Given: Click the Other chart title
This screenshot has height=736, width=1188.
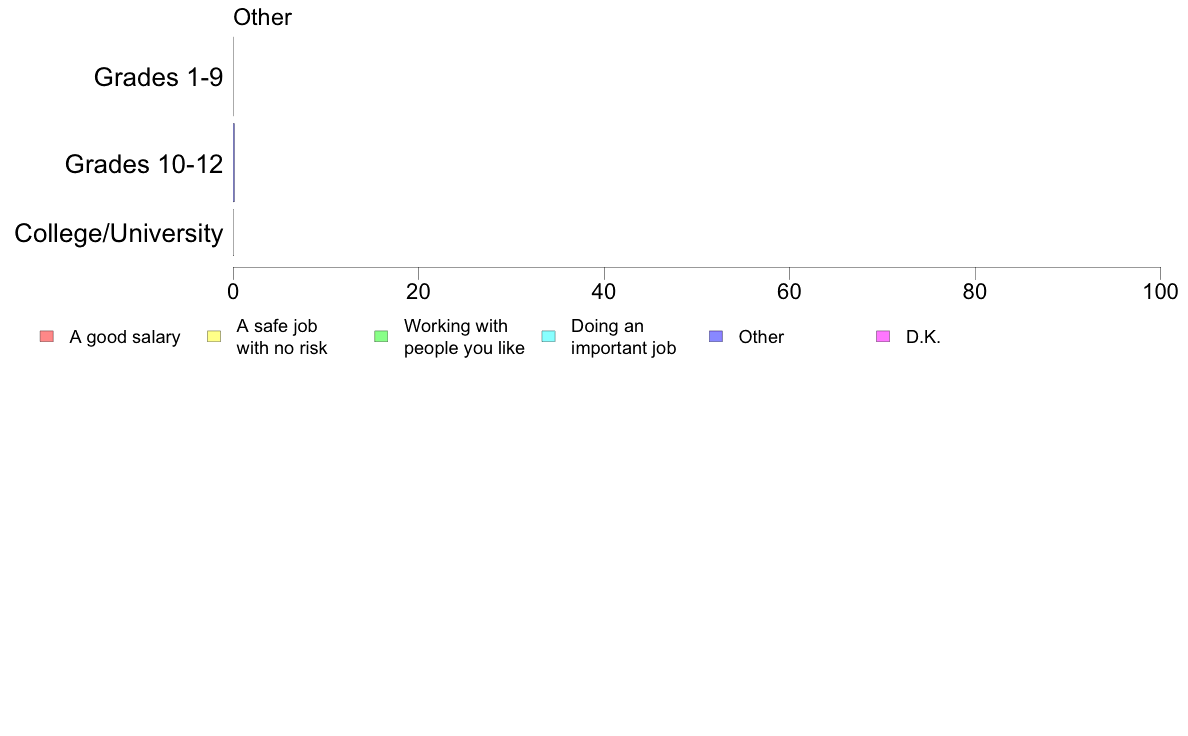Looking at the screenshot, I should (262, 17).
